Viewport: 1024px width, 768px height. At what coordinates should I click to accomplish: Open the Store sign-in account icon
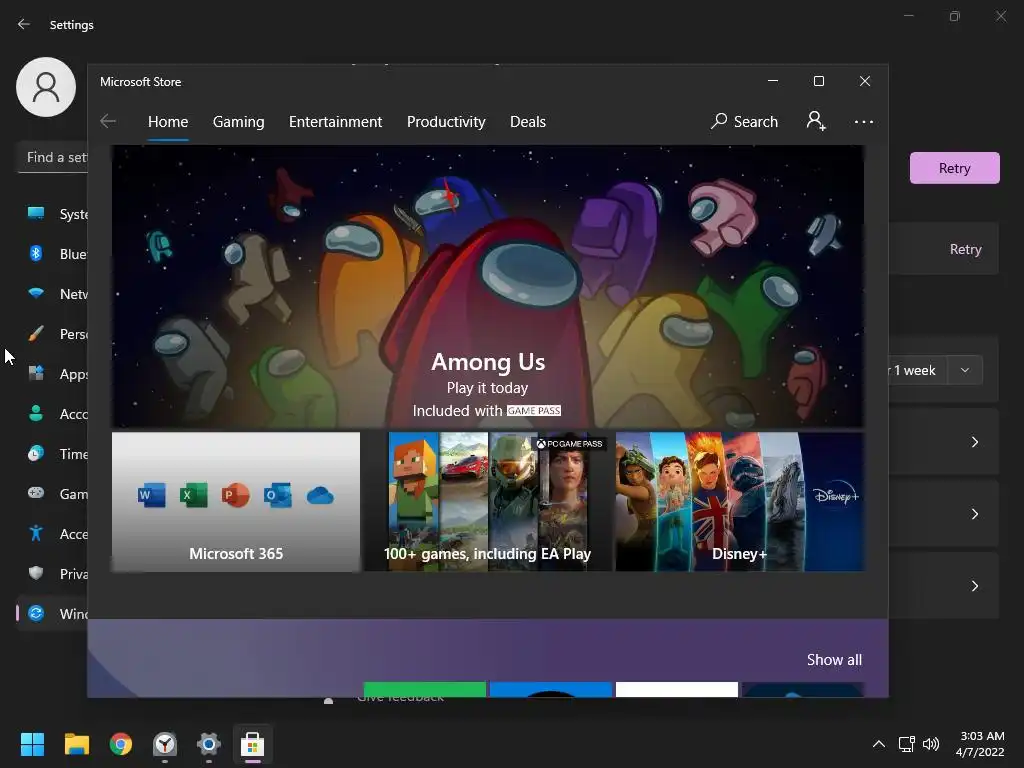[816, 121]
